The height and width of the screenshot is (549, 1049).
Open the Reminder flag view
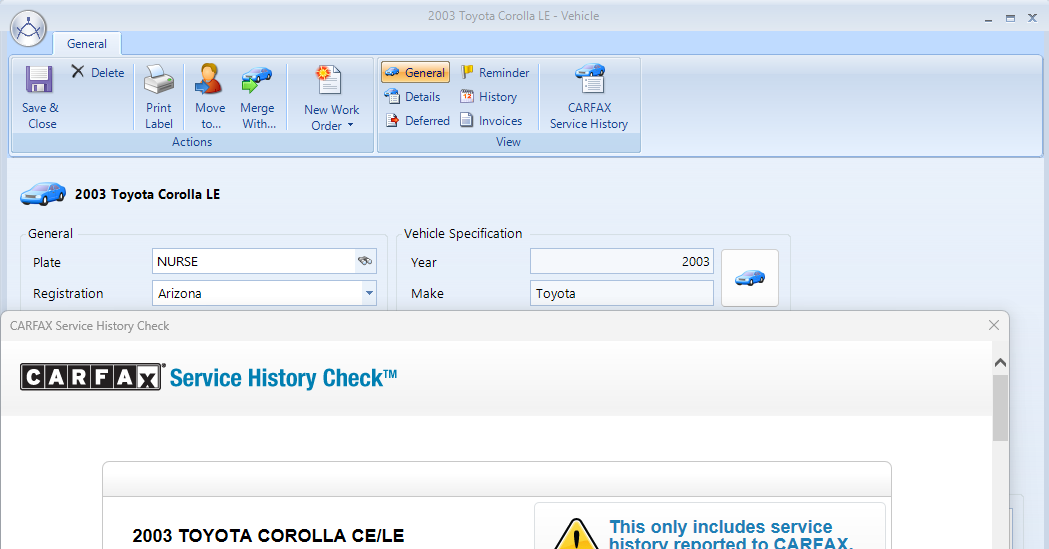tap(495, 72)
